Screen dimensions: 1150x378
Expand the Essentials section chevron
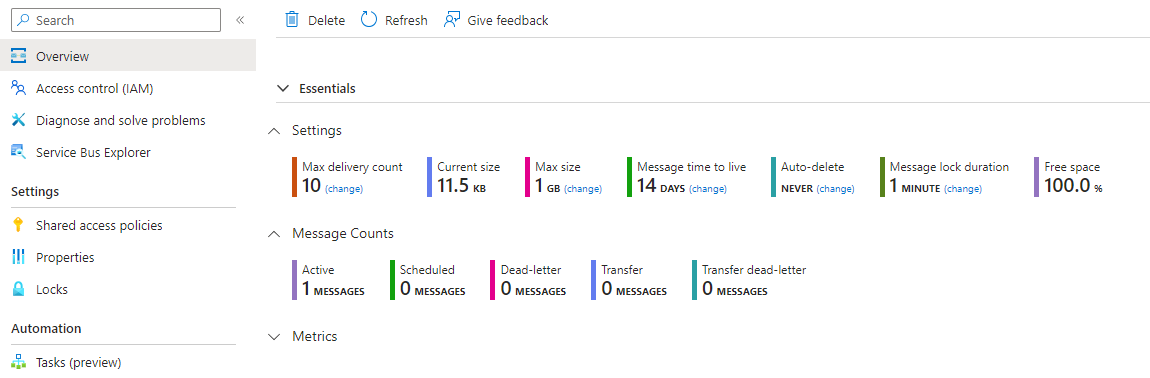click(283, 89)
